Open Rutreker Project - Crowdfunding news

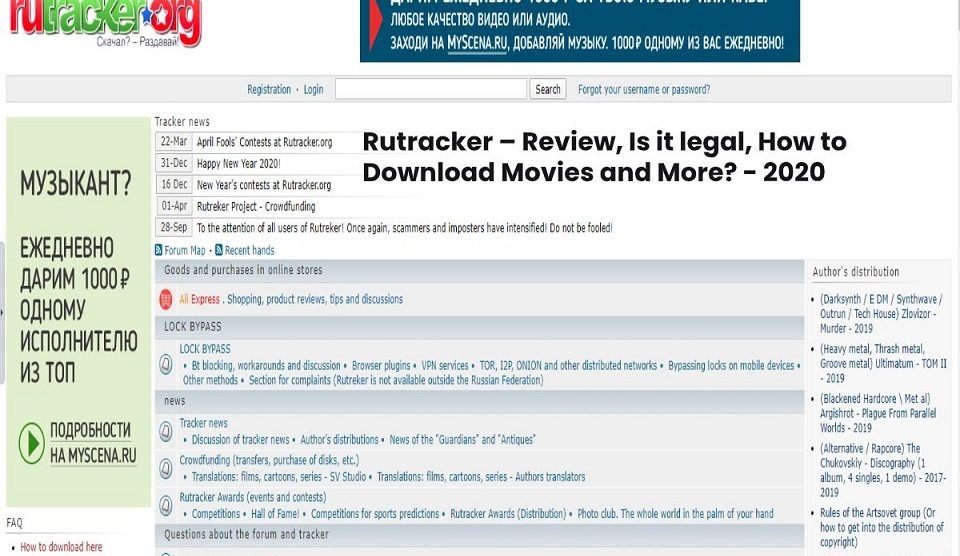tap(256, 206)
